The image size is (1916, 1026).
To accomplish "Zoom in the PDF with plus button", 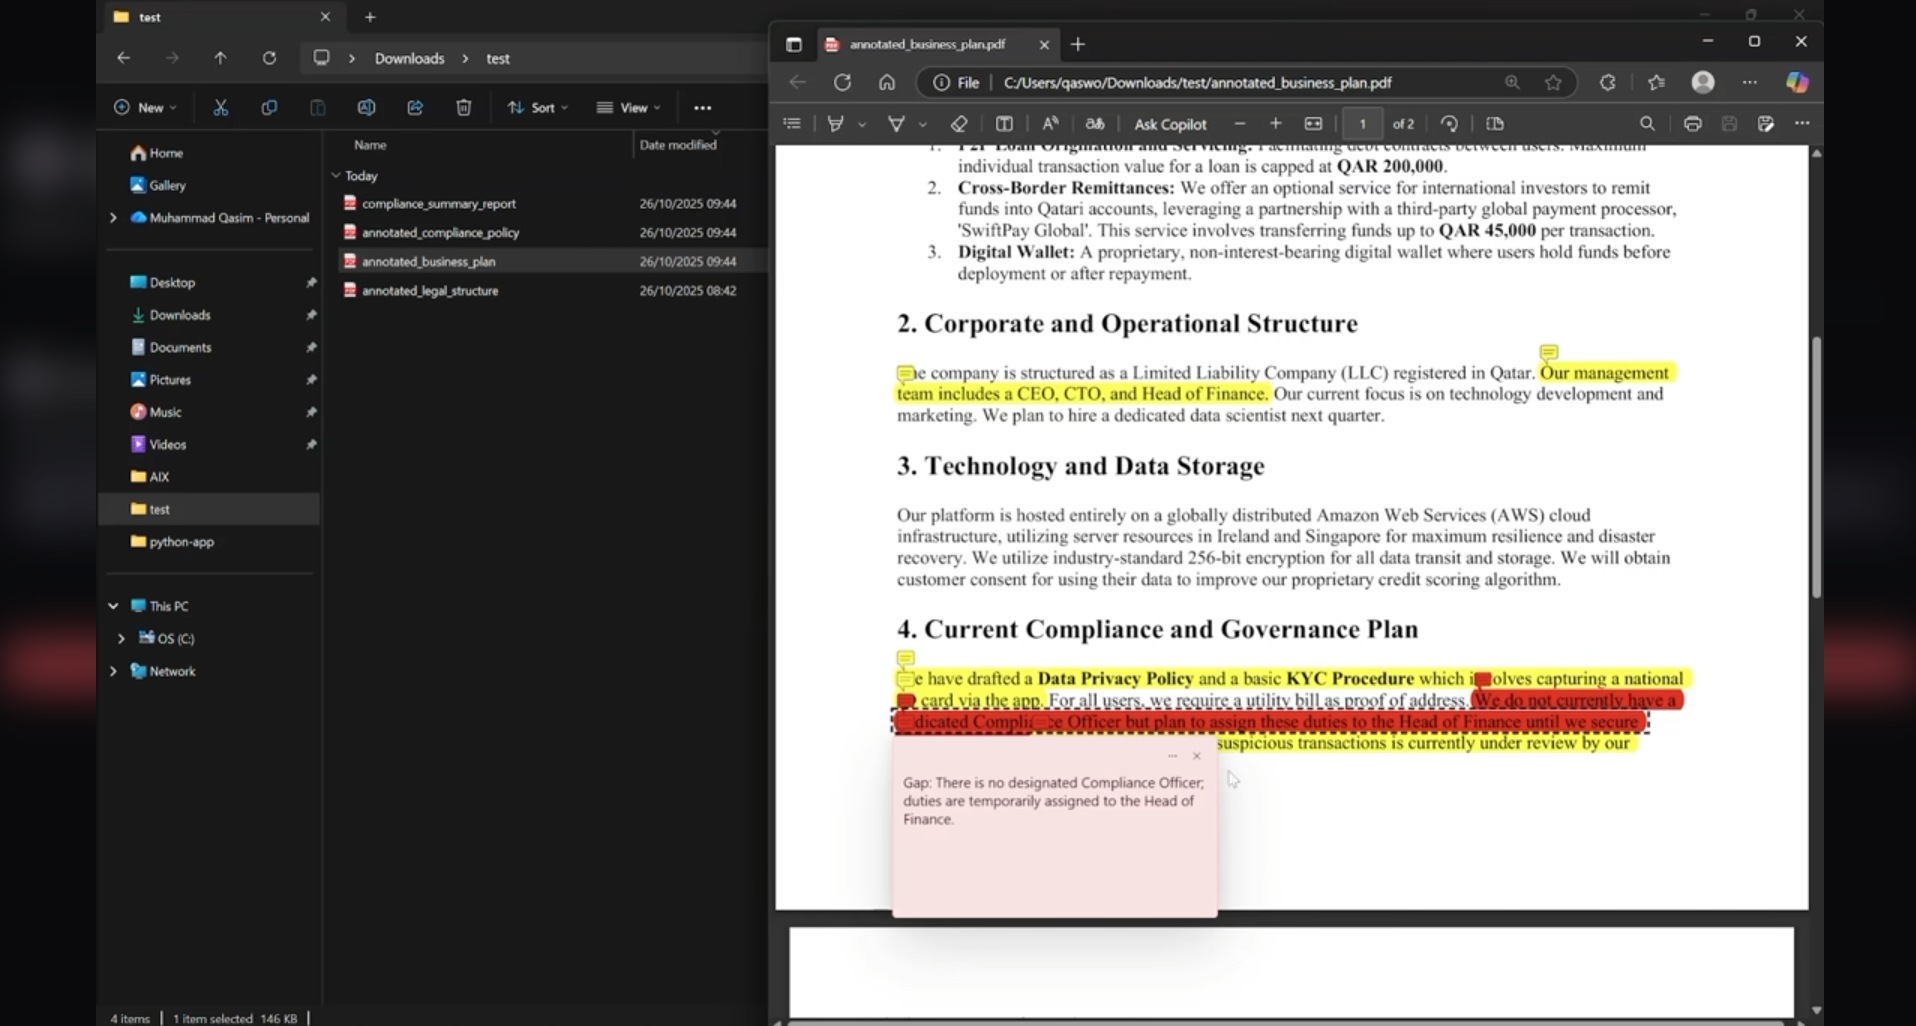I will point(1276,124).
